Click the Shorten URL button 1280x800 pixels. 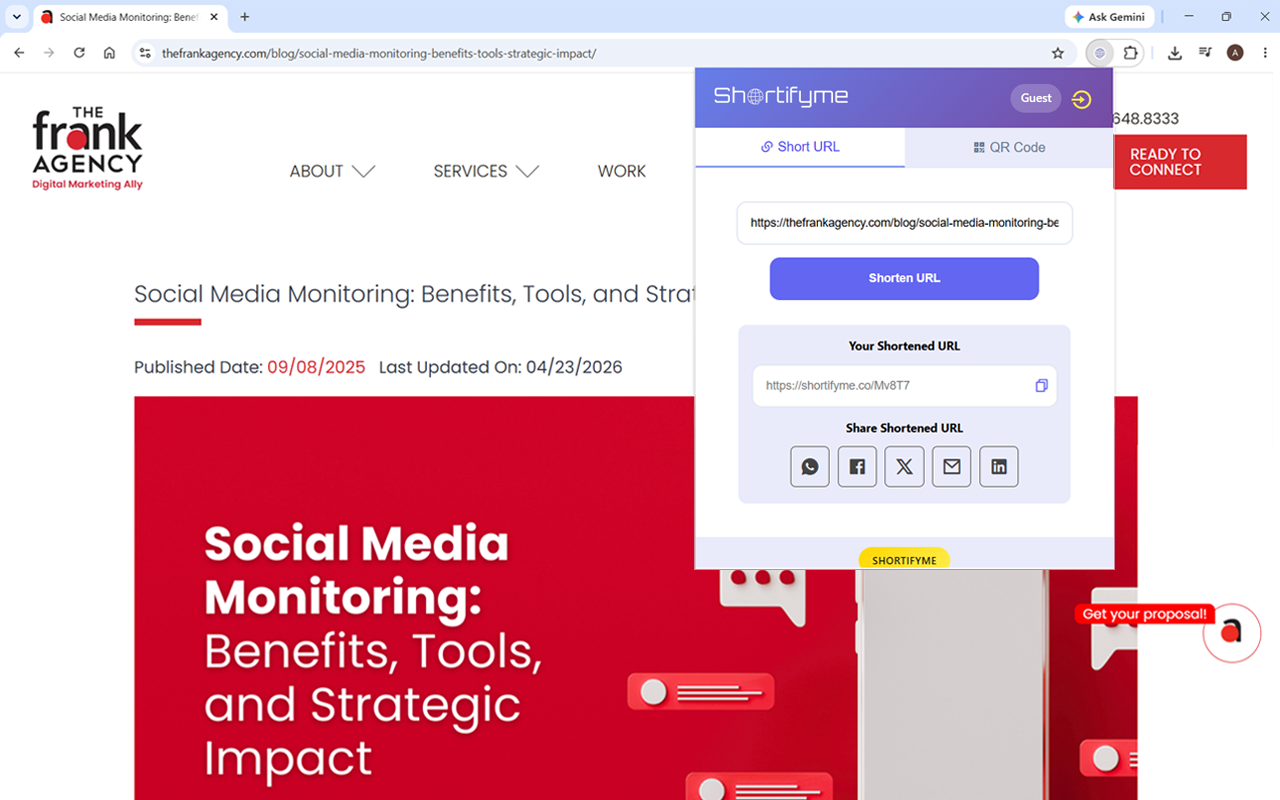[x=904, y=278]
